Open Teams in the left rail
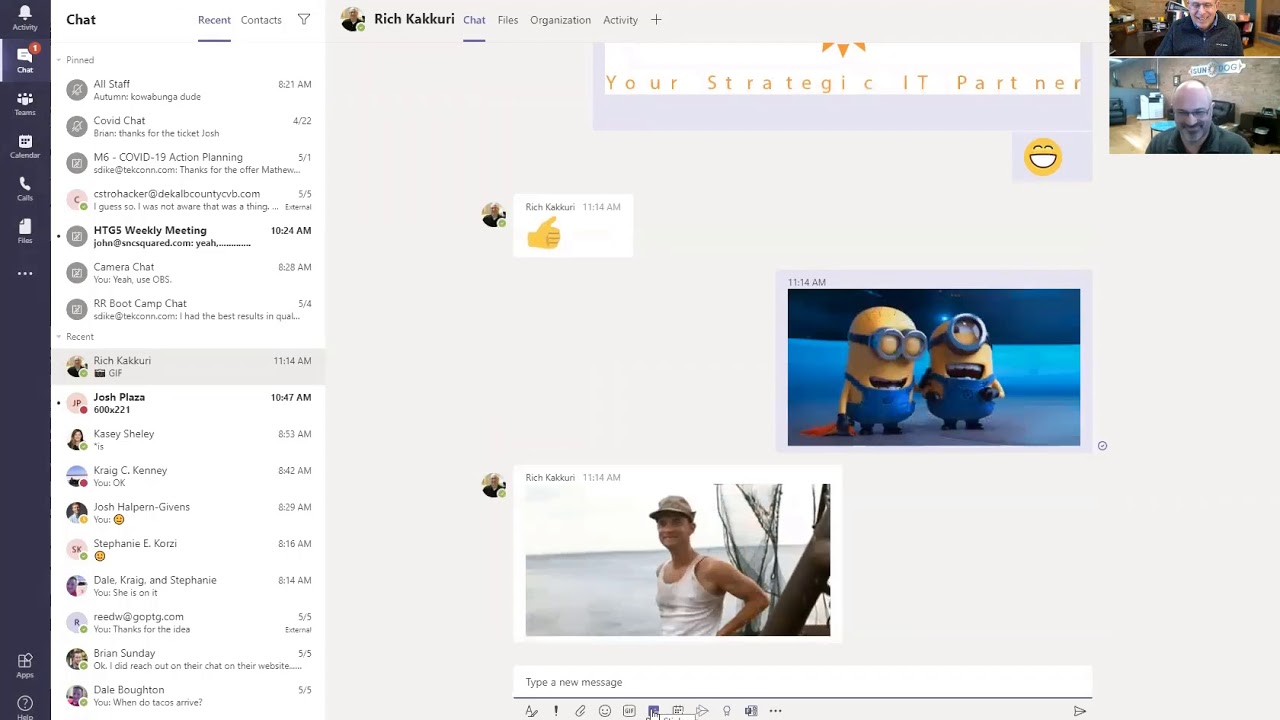 click(25, 103)
